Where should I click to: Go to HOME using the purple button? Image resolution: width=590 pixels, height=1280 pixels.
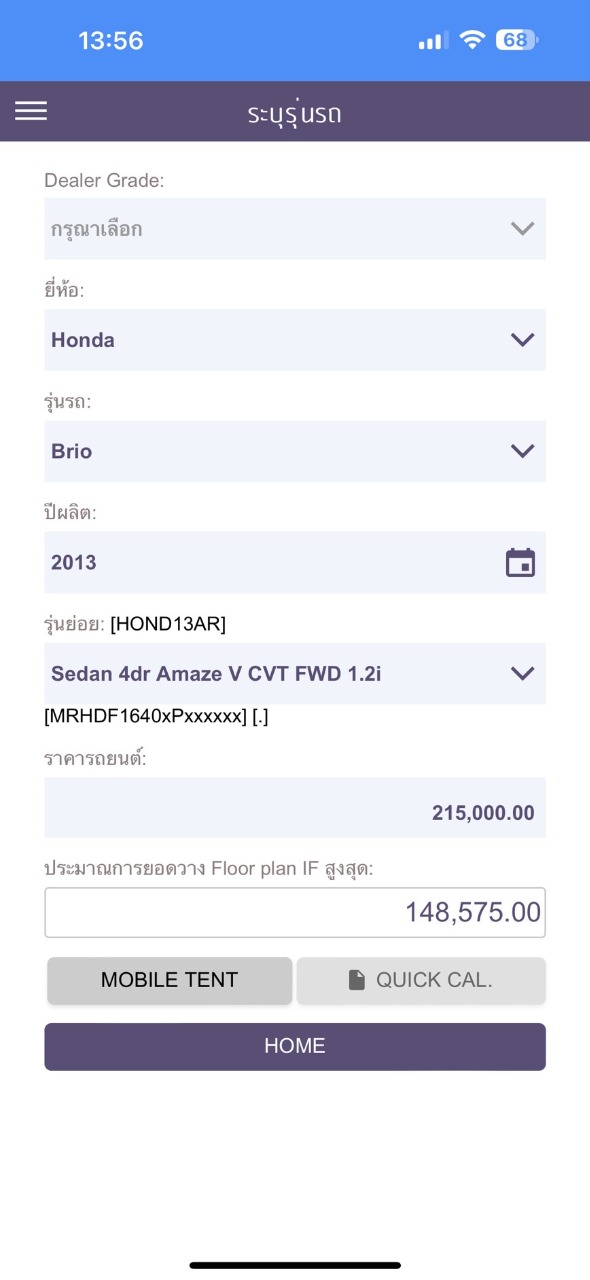pos(295,1047)
